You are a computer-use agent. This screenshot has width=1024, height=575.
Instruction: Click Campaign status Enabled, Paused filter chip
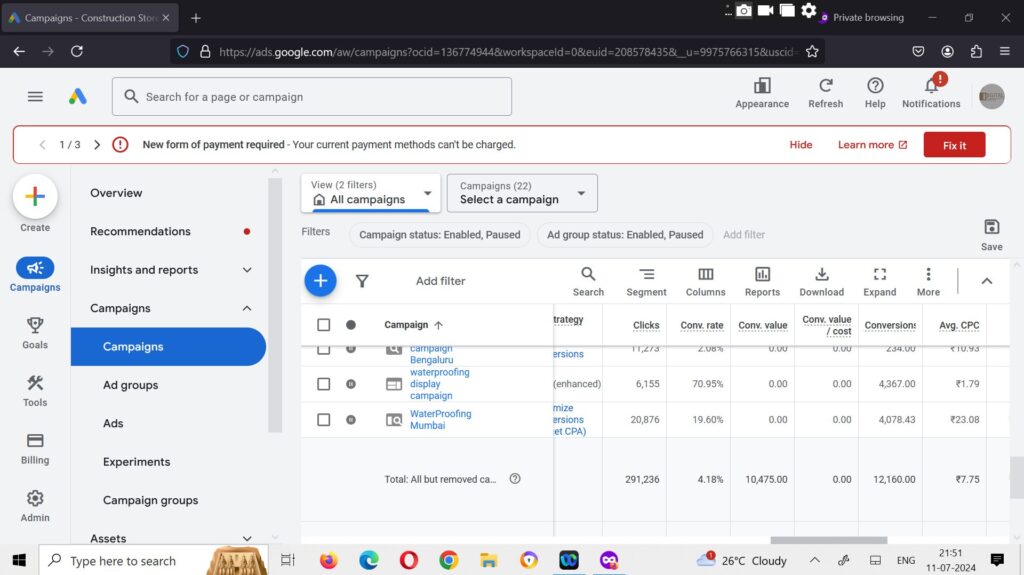tap(440, 235)
